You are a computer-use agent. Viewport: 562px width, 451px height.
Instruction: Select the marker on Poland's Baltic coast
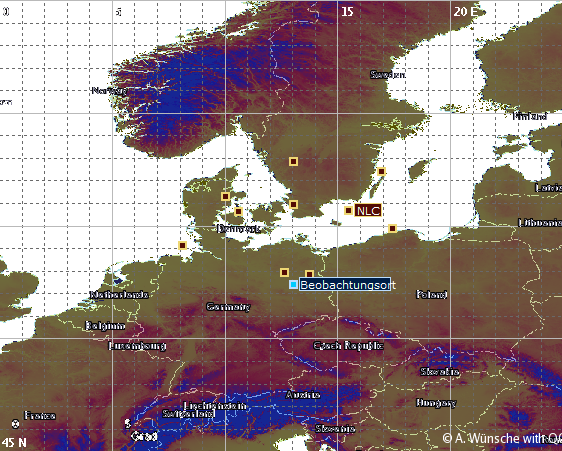pyautogui.click(x=392, y=228)
